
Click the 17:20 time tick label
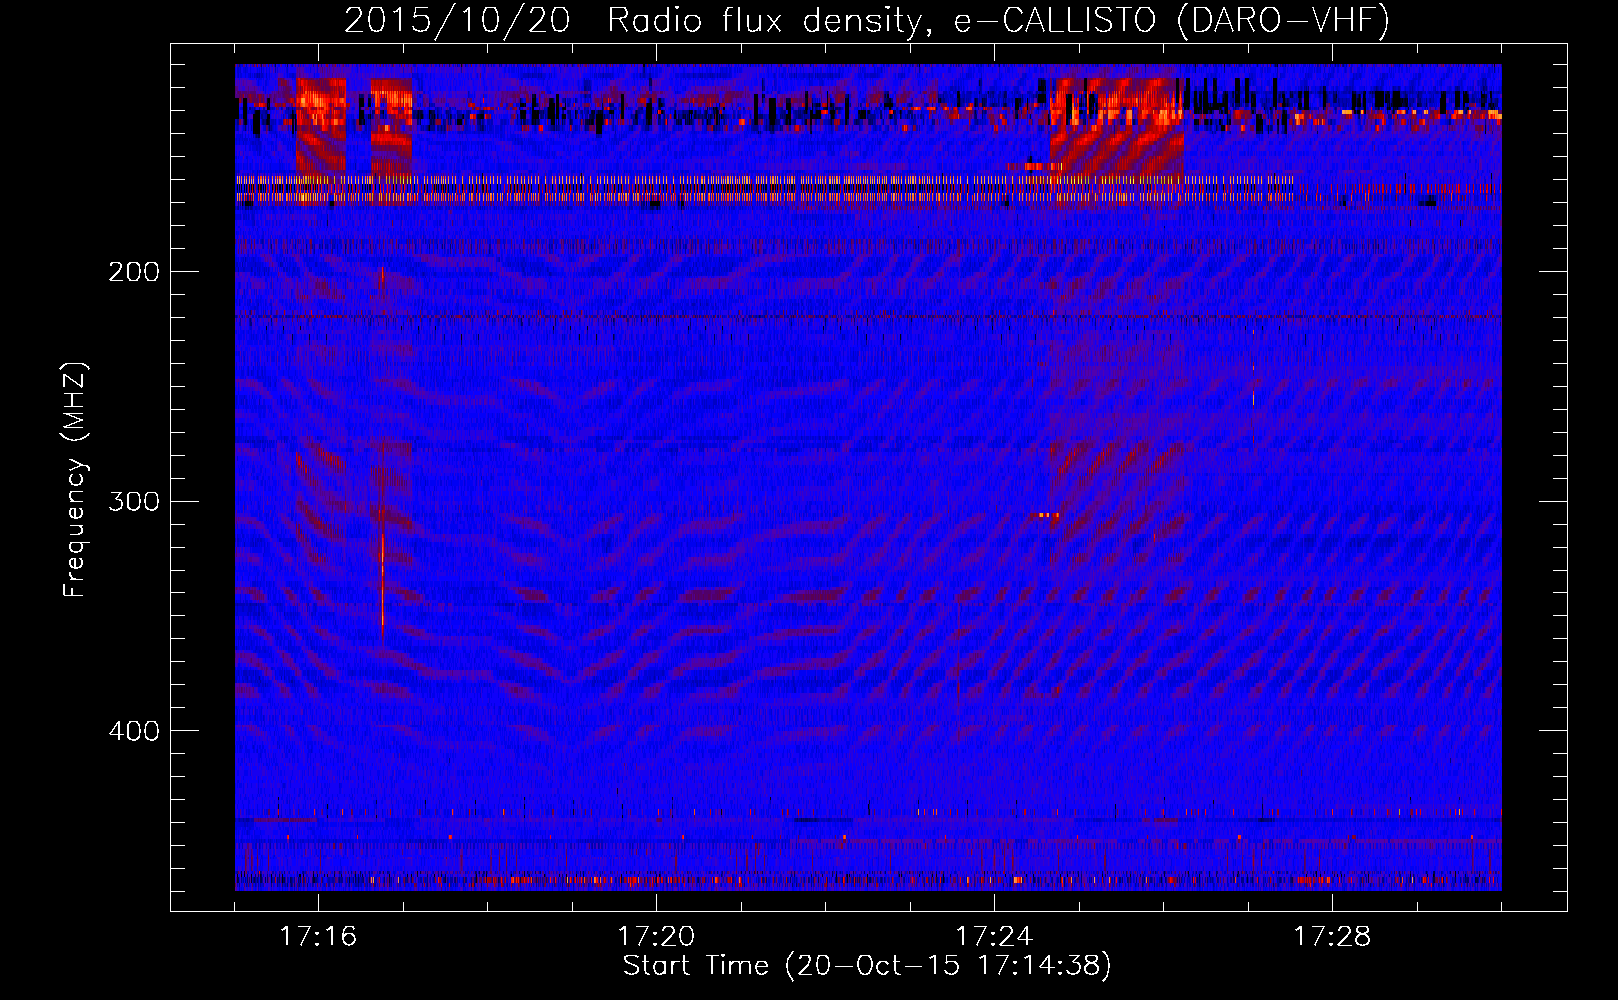click(x=656, y=937)
